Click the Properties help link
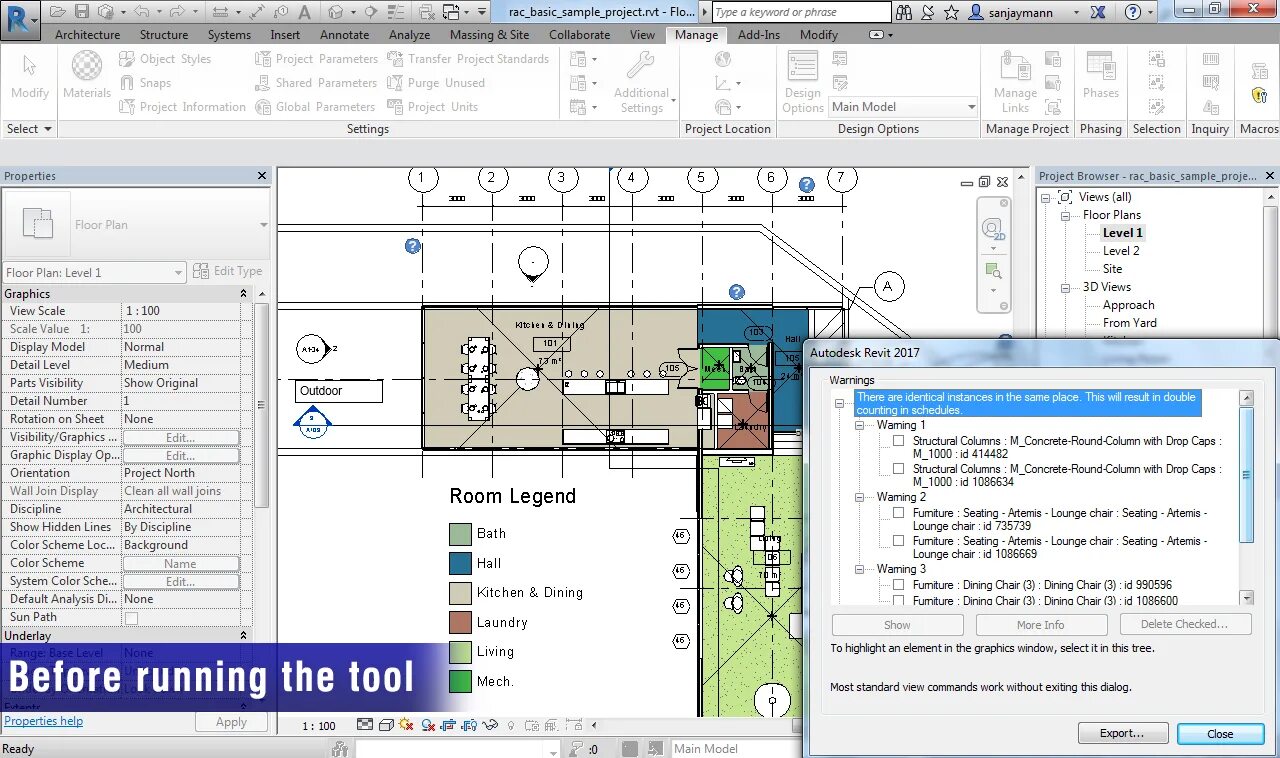 coord(43,721)
